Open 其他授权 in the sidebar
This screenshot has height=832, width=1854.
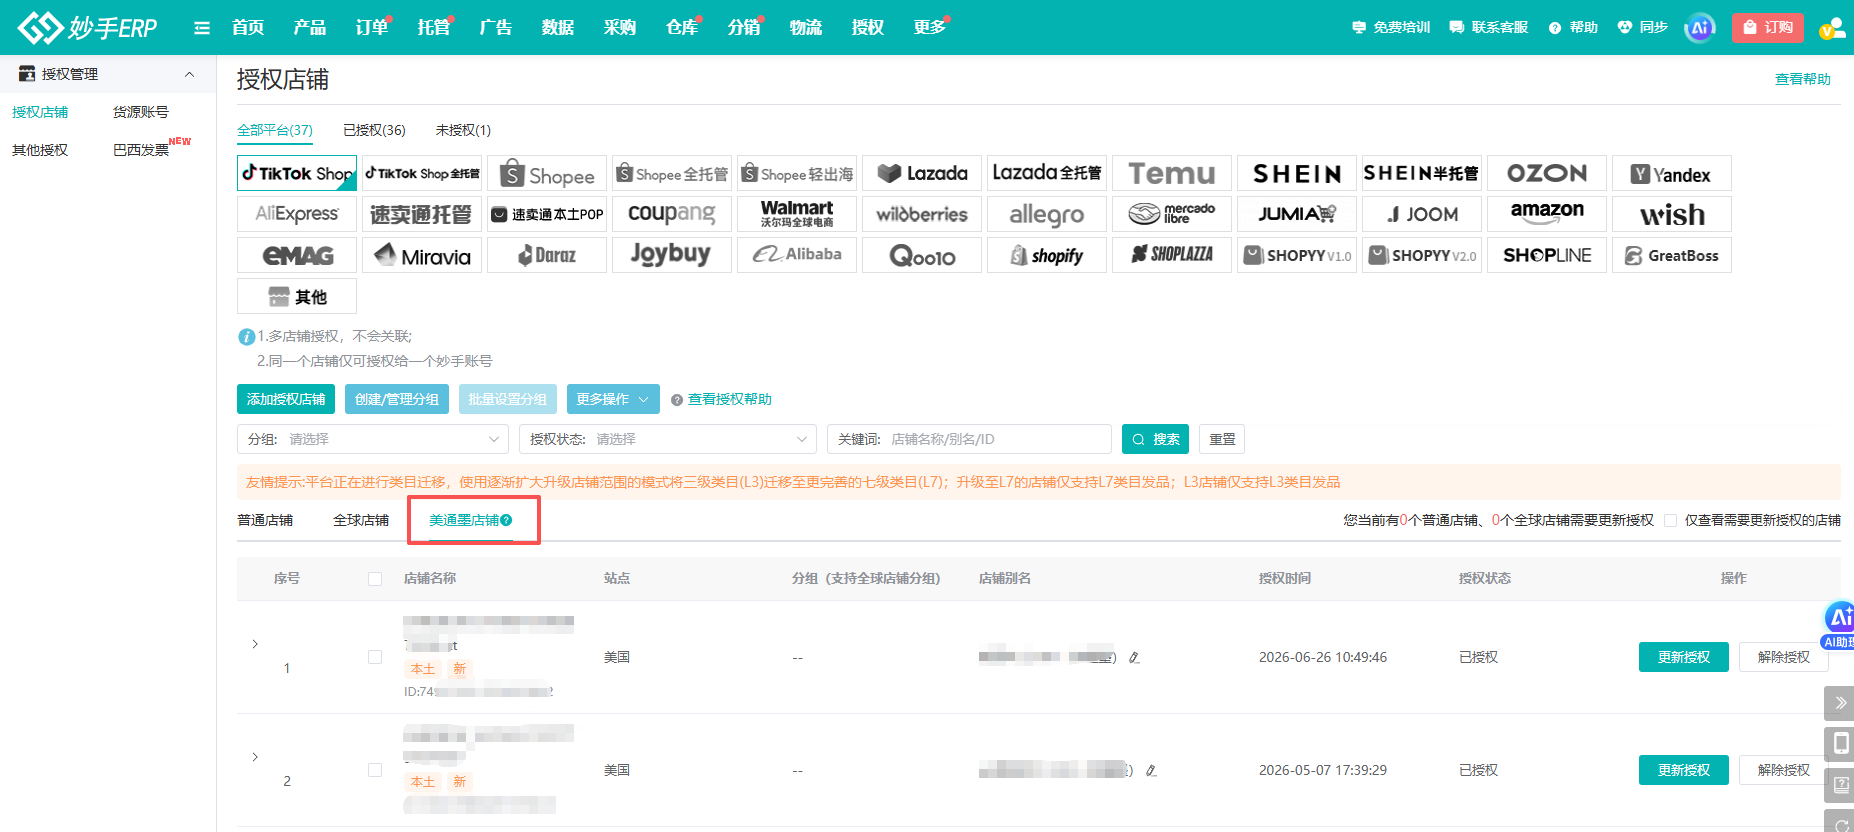tap(40, 150)
